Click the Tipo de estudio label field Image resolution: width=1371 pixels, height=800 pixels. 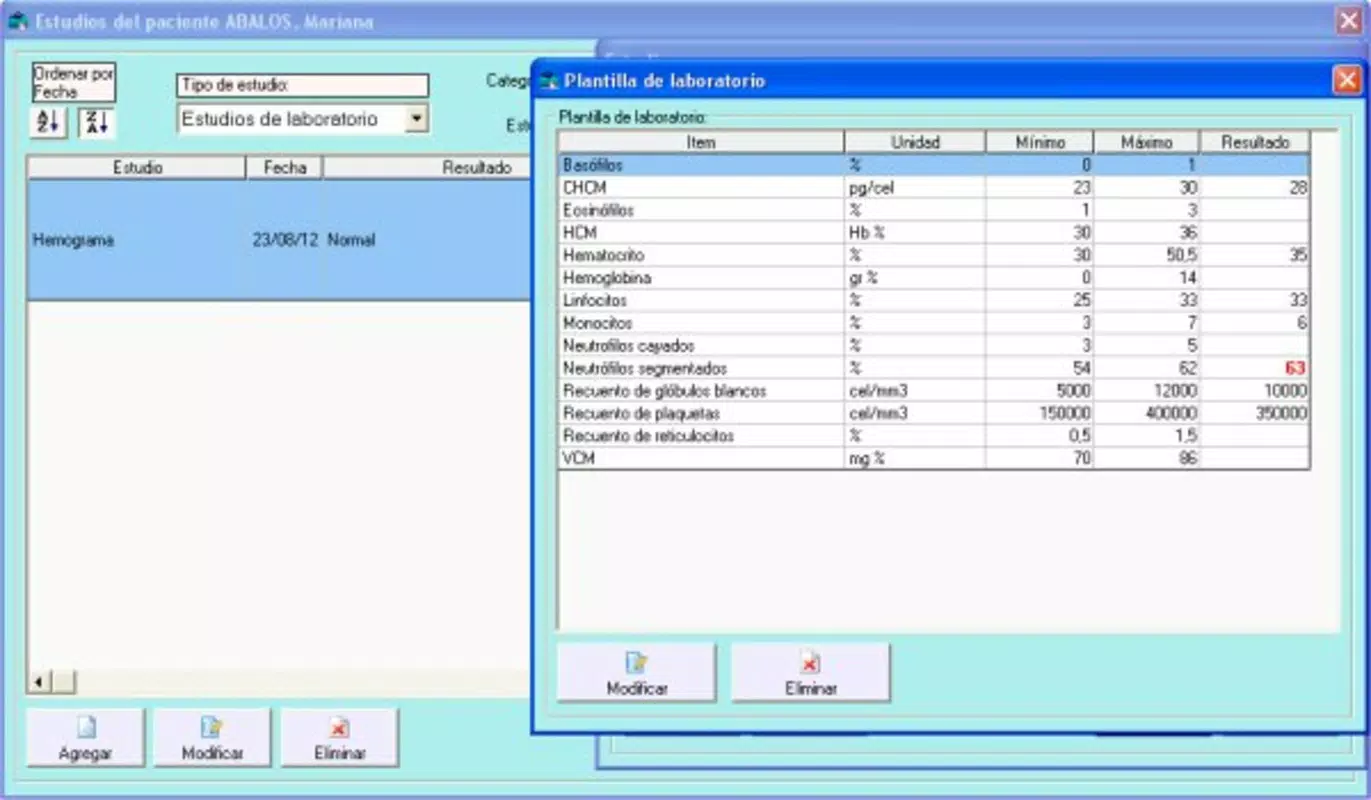point(303,86)
